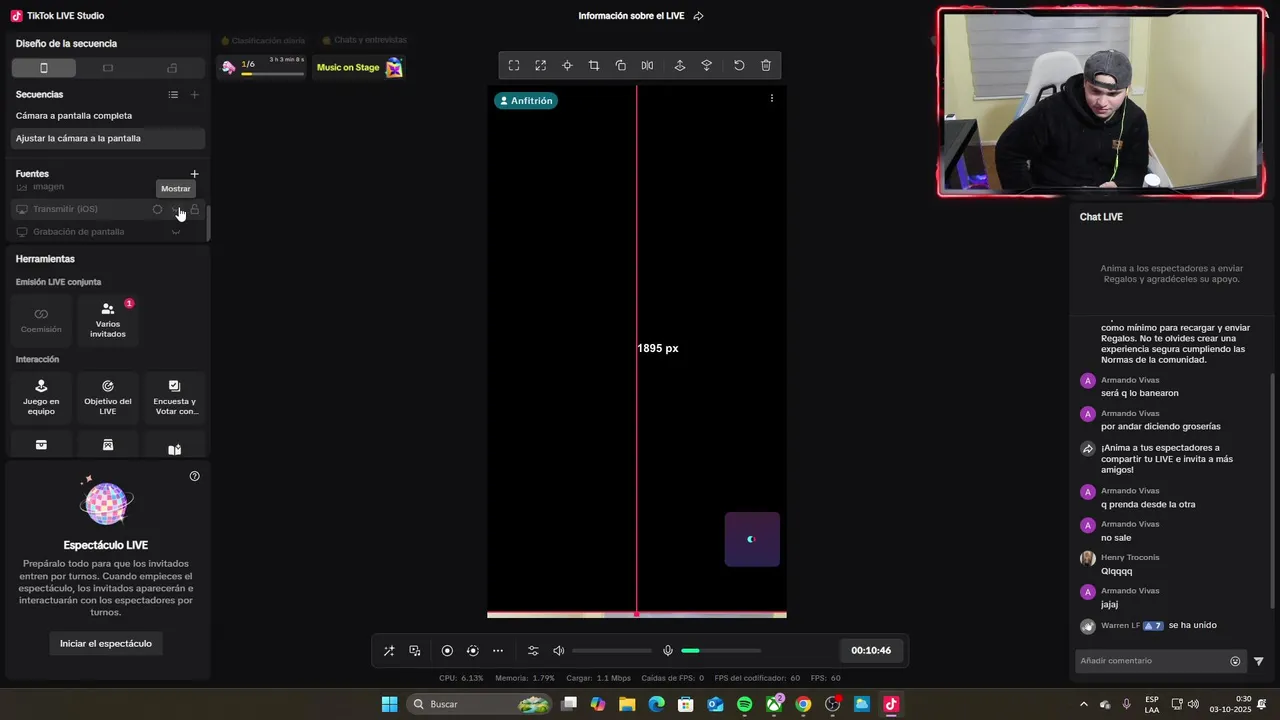Open the media music overlay icon
Image resolution: width=1280 pixels, height=720 pixels.
click(415, 651)
